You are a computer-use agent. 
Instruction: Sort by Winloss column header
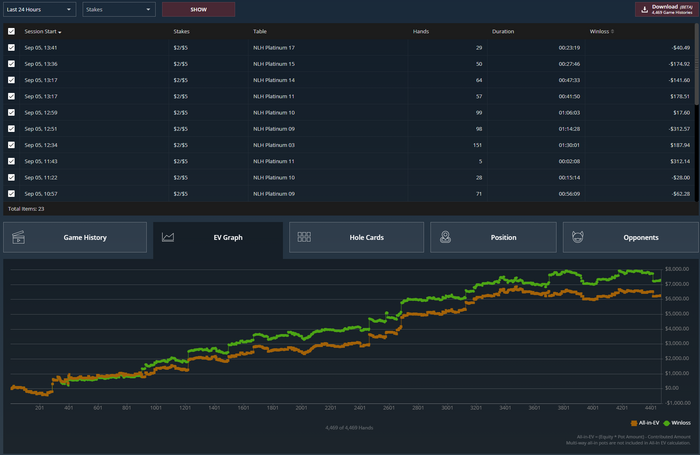click(x=602, y=31)
